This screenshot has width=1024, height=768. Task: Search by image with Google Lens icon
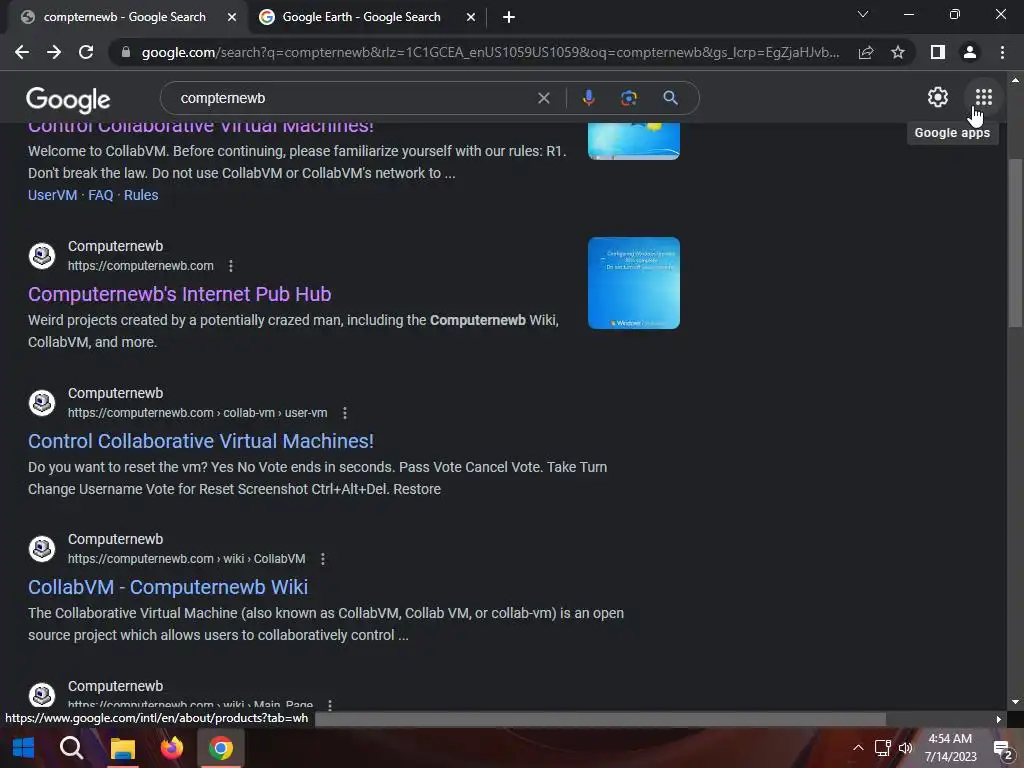[629, 98]
